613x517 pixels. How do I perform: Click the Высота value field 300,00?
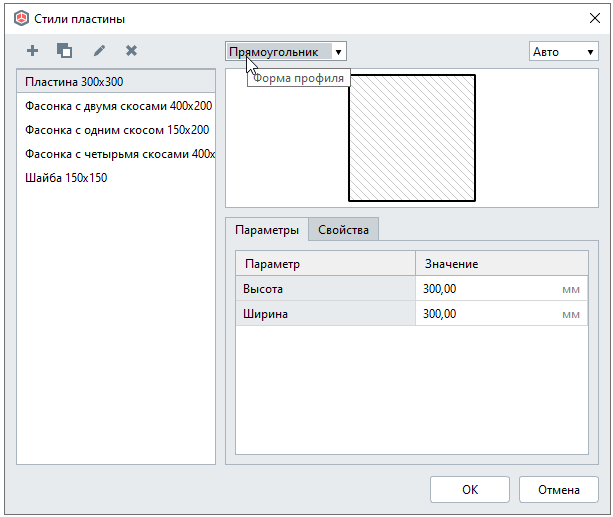point(488,289)
